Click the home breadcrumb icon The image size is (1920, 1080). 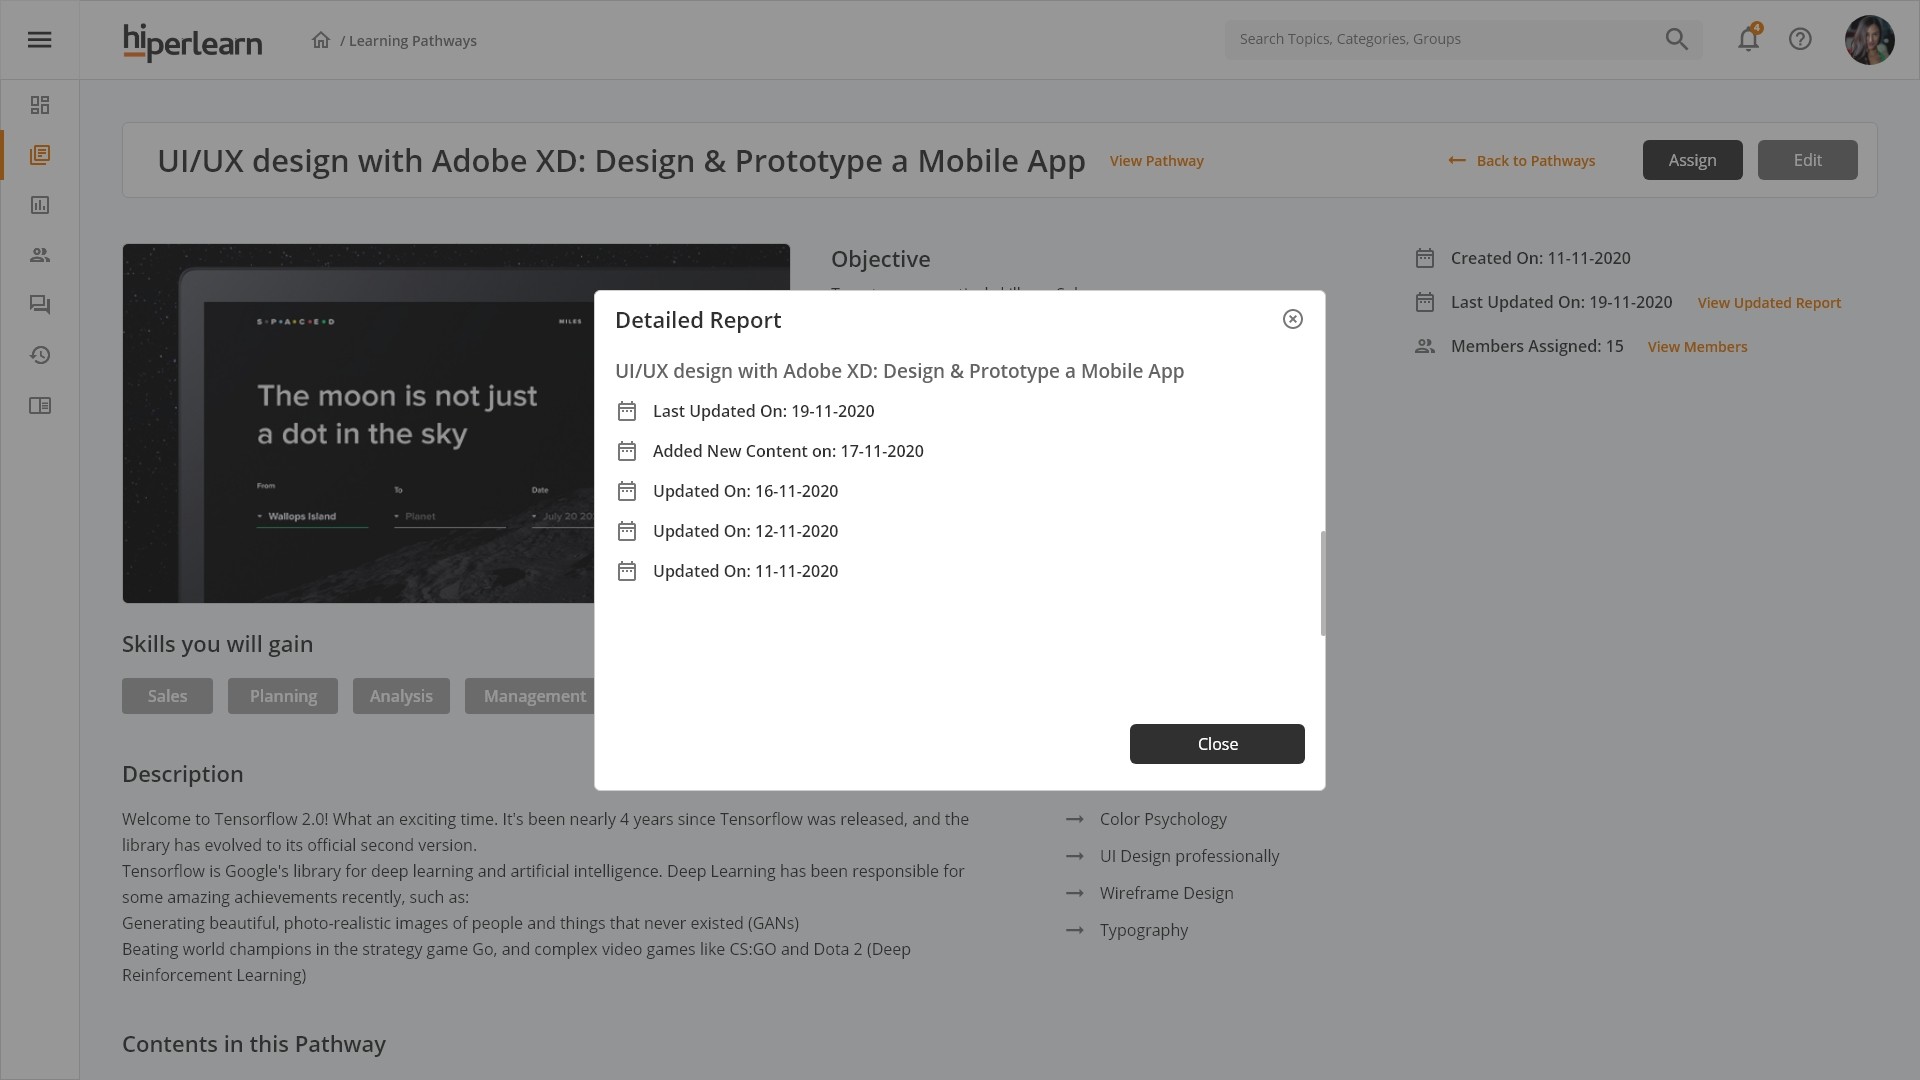click(320, 40)
